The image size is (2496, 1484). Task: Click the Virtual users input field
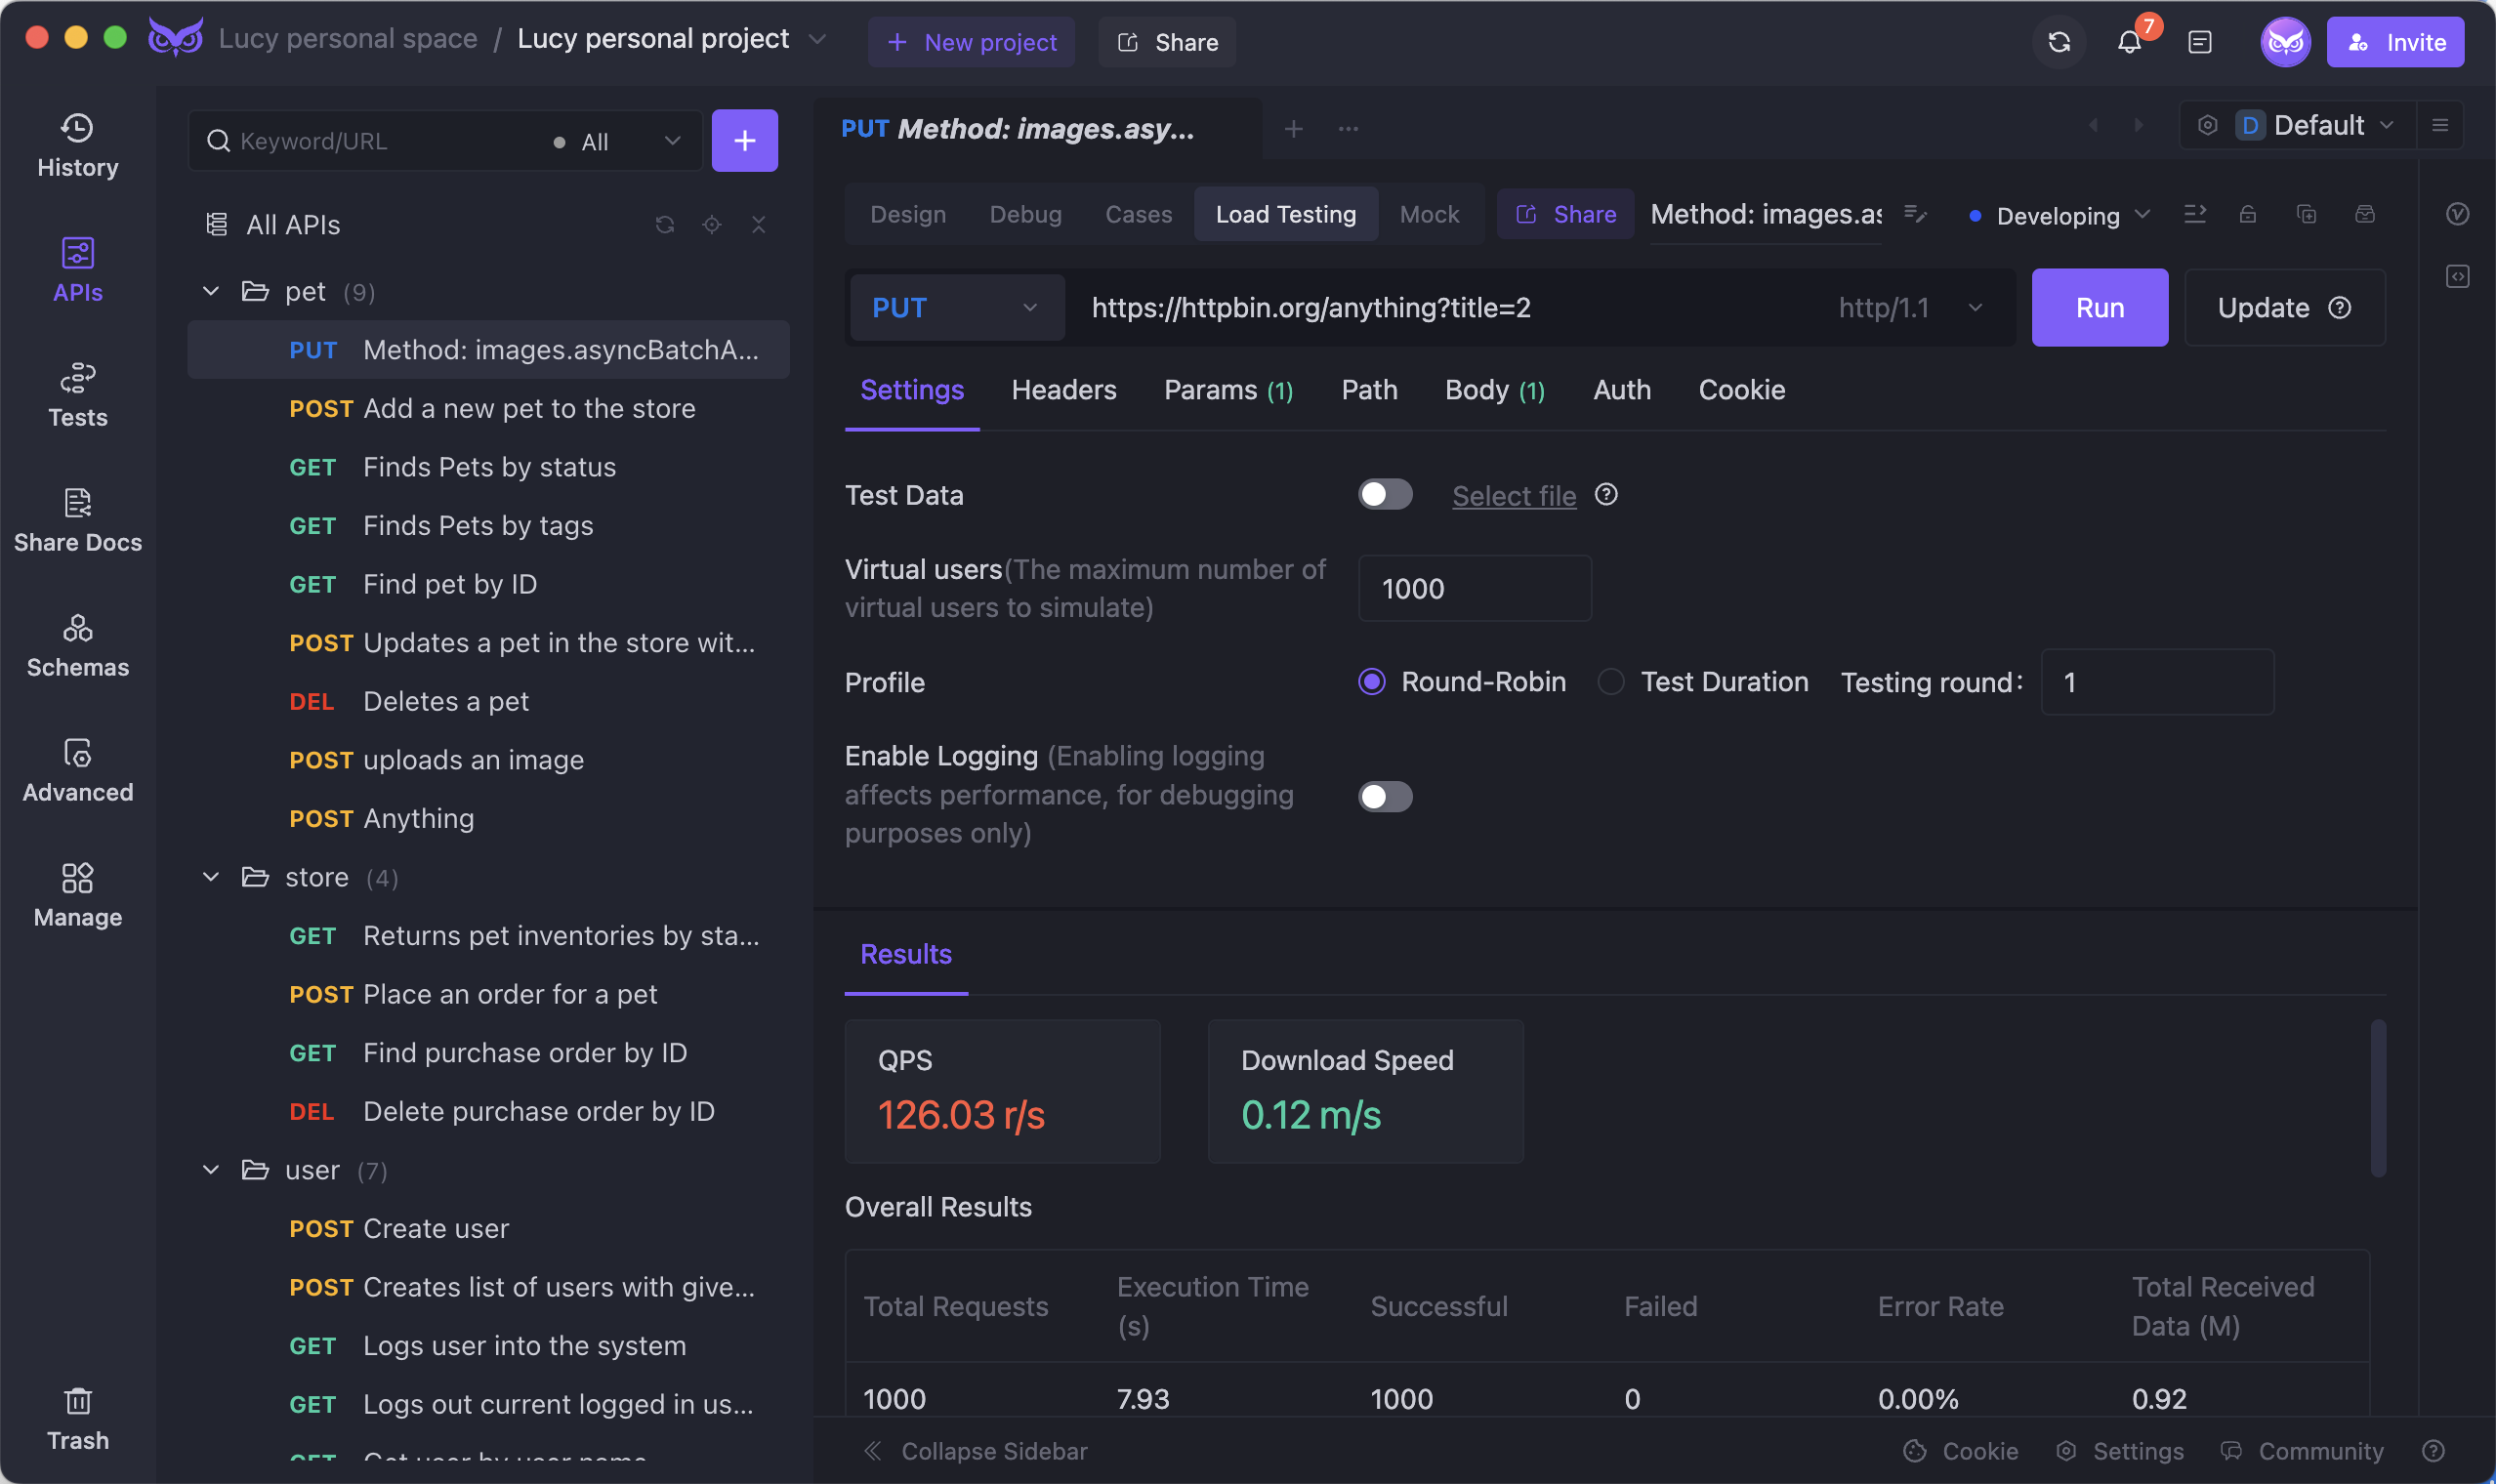1474,589
